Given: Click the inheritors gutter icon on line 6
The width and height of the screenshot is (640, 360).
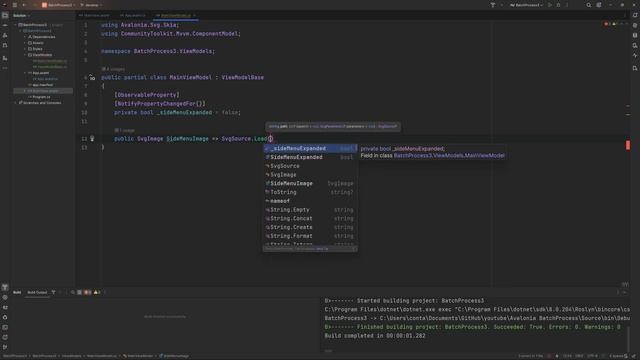Looking at the screenshot, I should pyautogui.click(x=92, y=78).
